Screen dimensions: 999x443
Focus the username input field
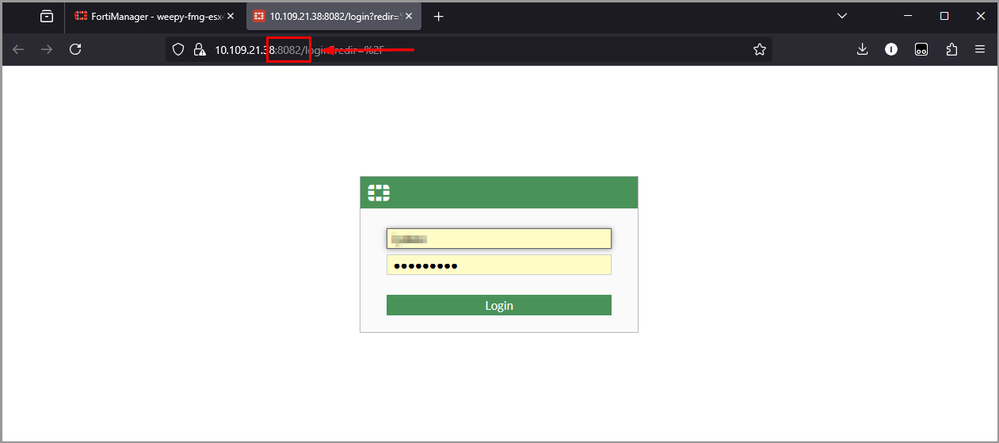point(499,238)
